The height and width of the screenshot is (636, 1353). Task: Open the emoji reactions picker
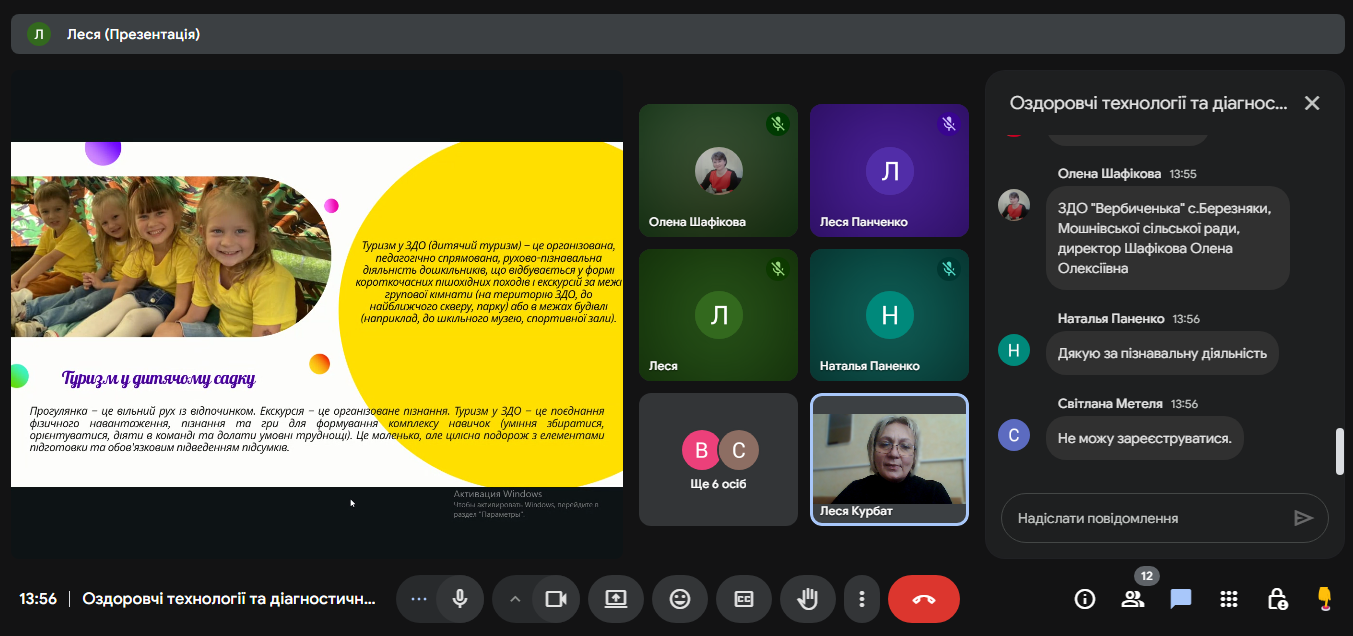pos(679,599)
